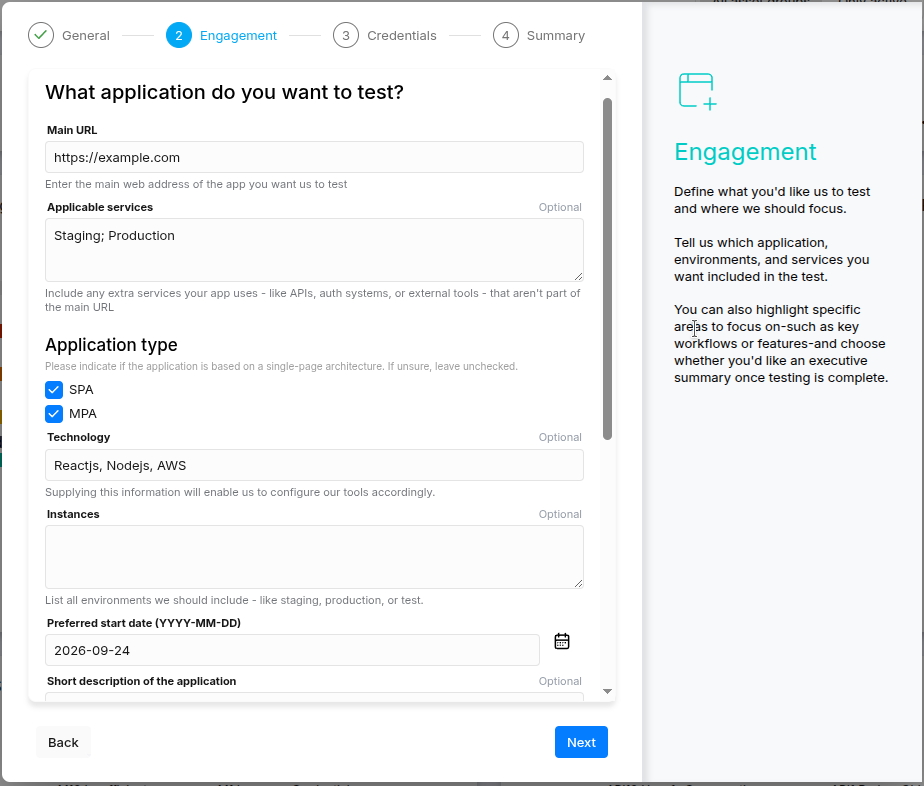Click the Back button

coord(63,742)
